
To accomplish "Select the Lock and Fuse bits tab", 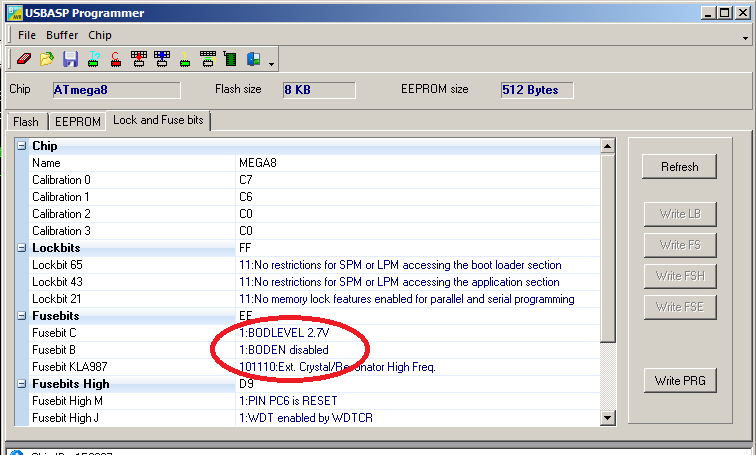I will (x=158, y=120).
